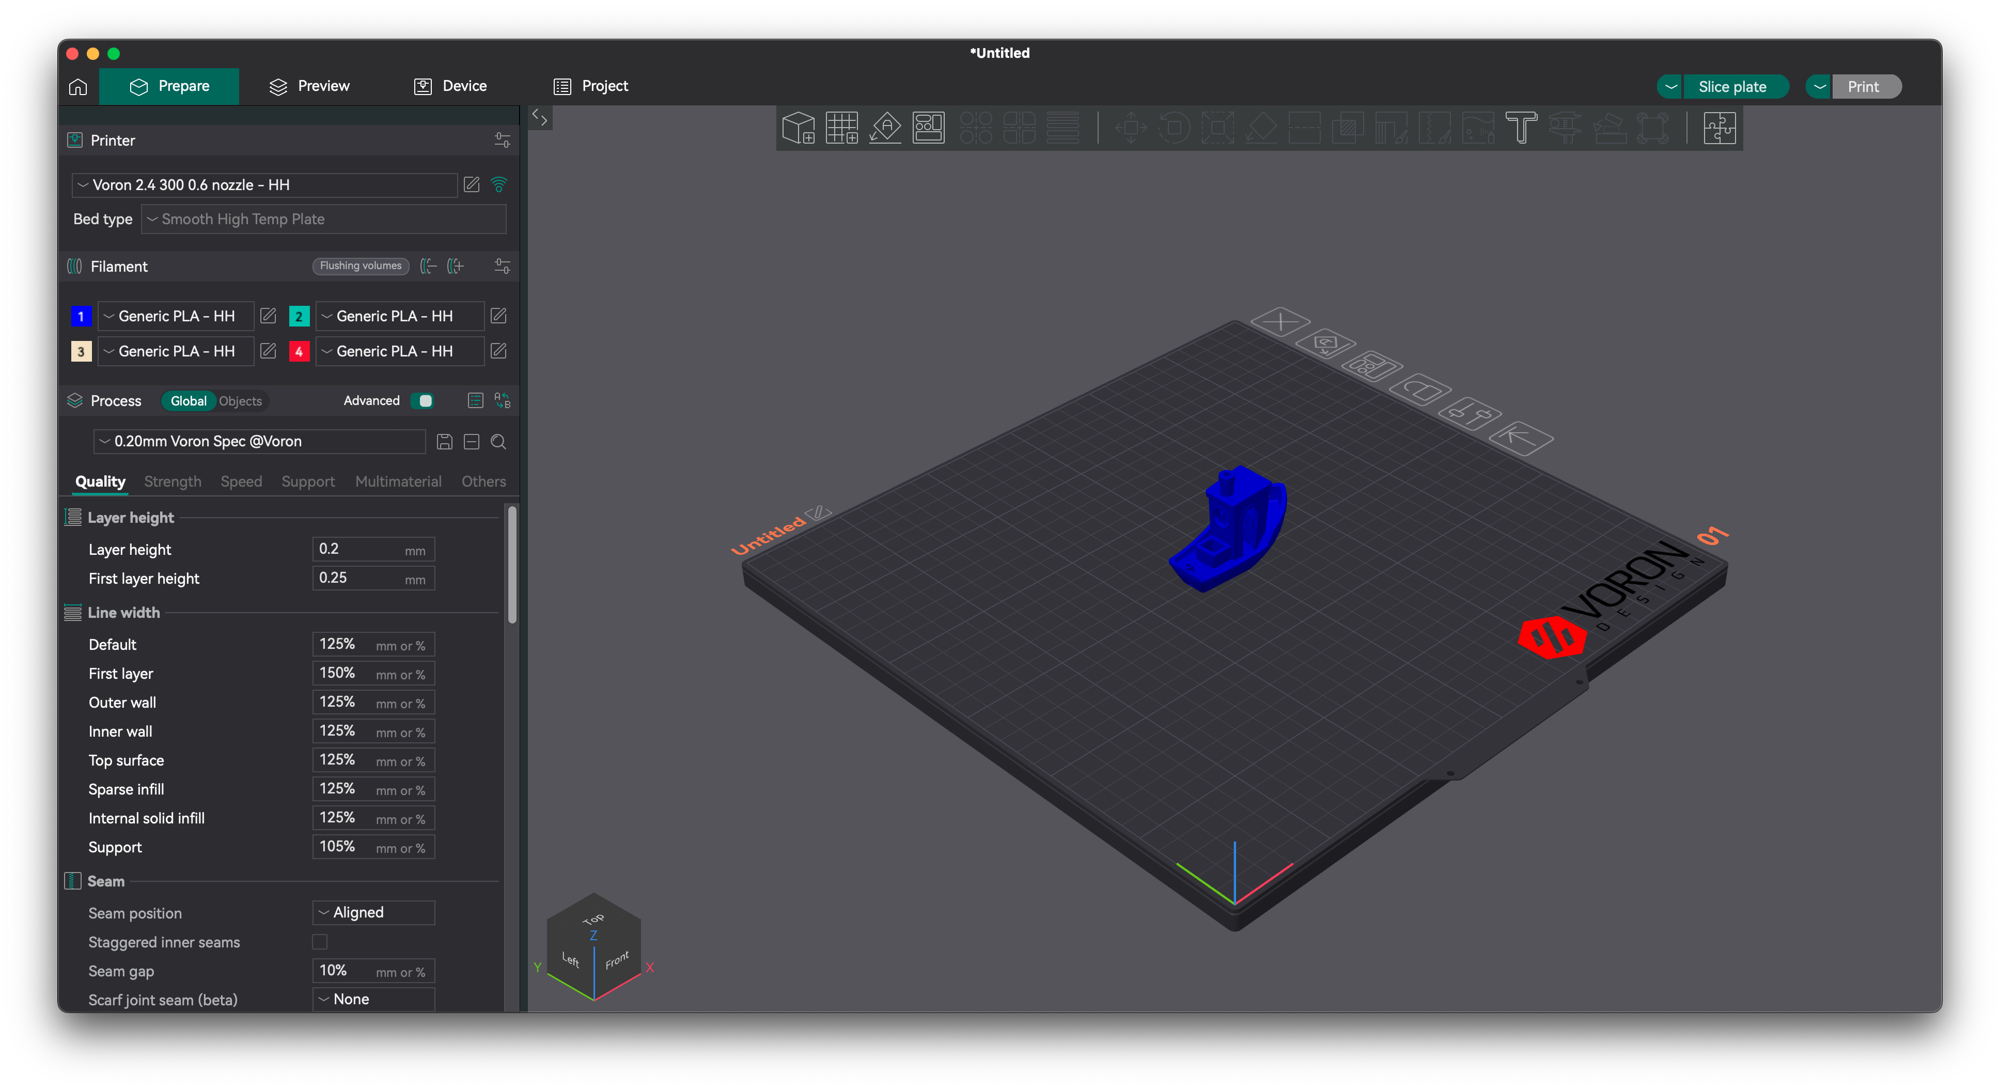Open the Others settings tab
2000x1089 pixels.
point(483,482)
